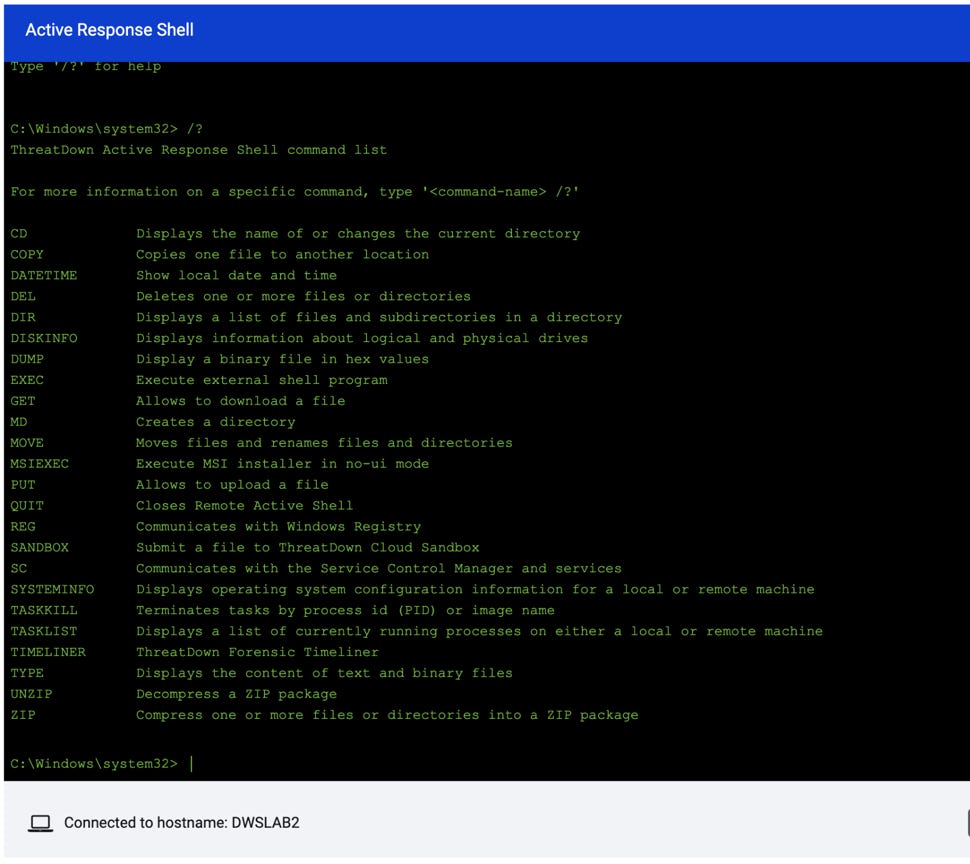Click the COPY command name
This screenshot has height=864, width=970.
pyautogui.click(x=27, y=255)
